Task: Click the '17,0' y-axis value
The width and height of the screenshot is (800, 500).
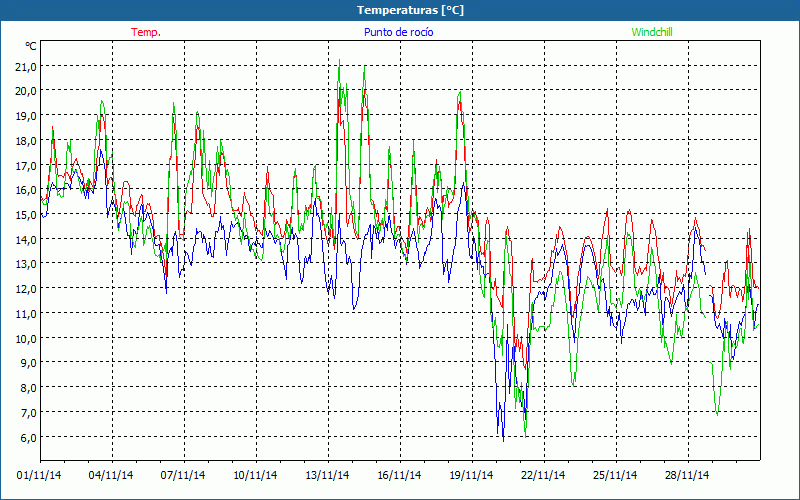Action: 27,165
